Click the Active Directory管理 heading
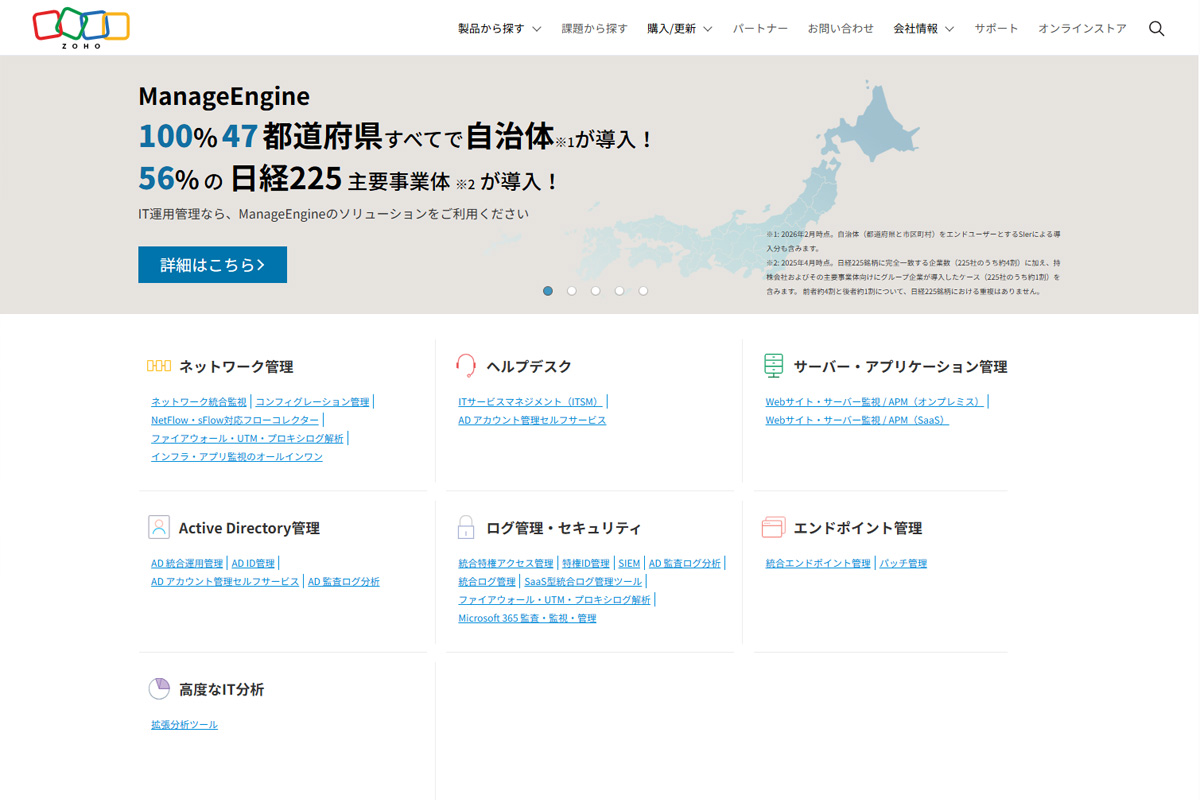The width and height of the screenshot is (1200, 800). (x=249, y=528)
